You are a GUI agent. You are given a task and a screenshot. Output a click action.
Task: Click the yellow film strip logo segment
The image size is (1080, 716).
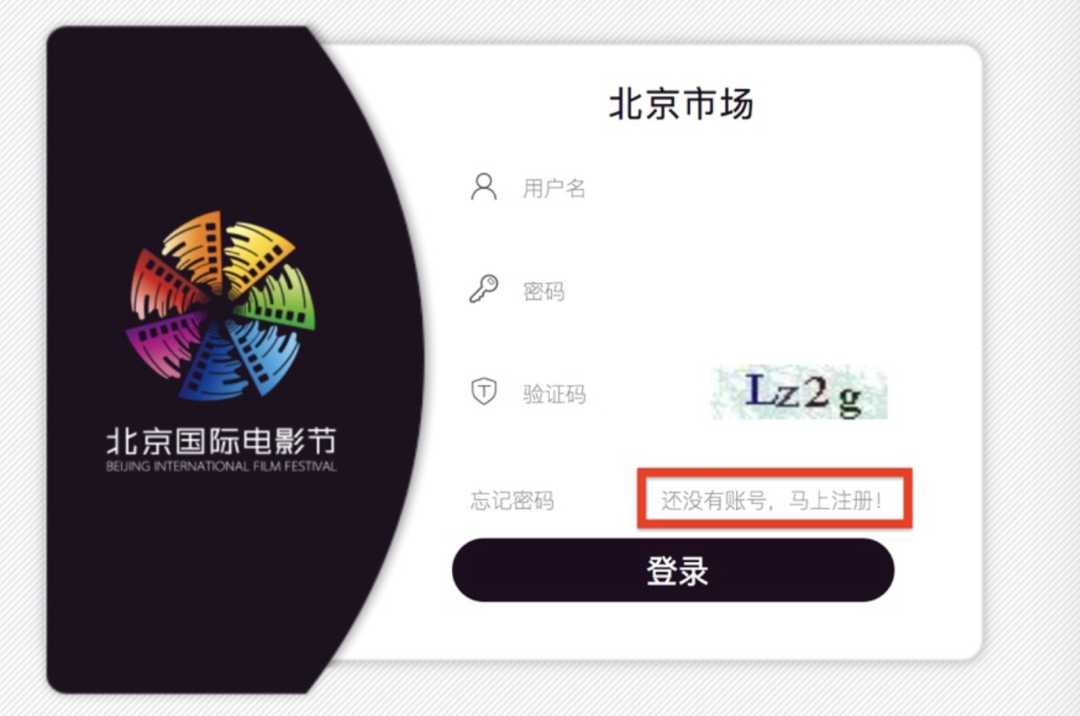coord(258,255)
